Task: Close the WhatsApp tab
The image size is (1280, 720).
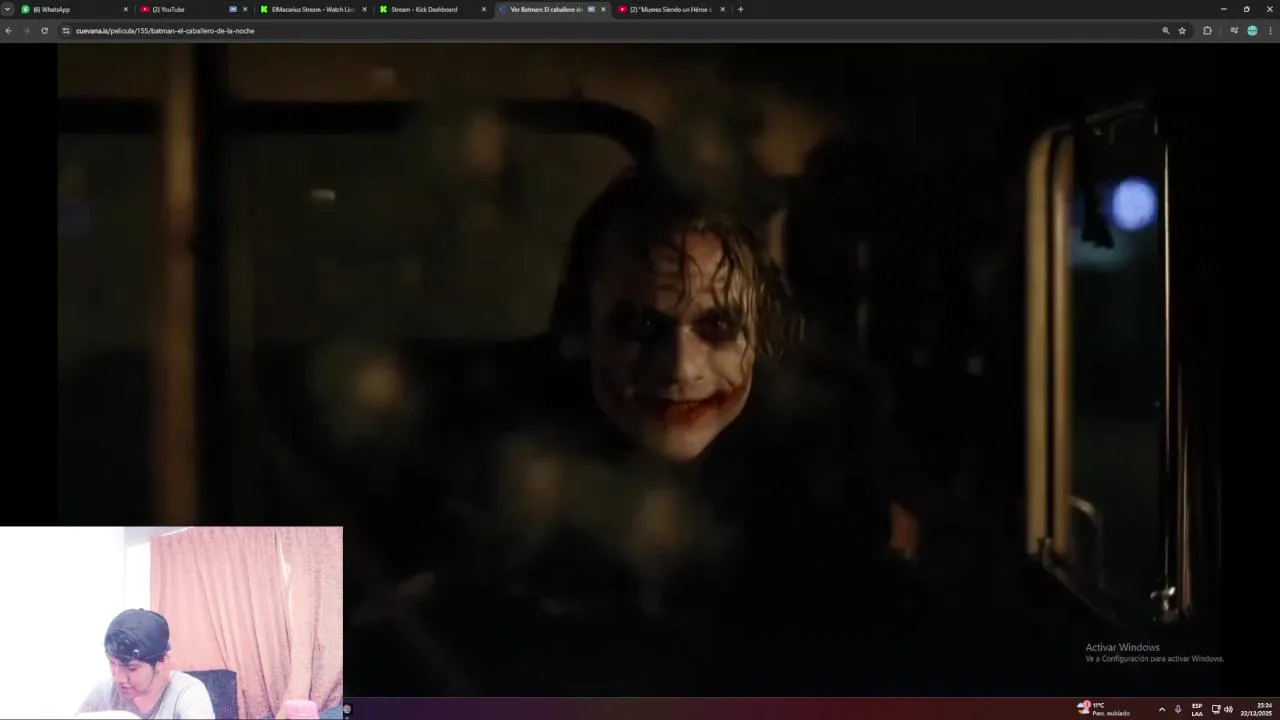Action: pyautogui.click(x=126, y=9)
